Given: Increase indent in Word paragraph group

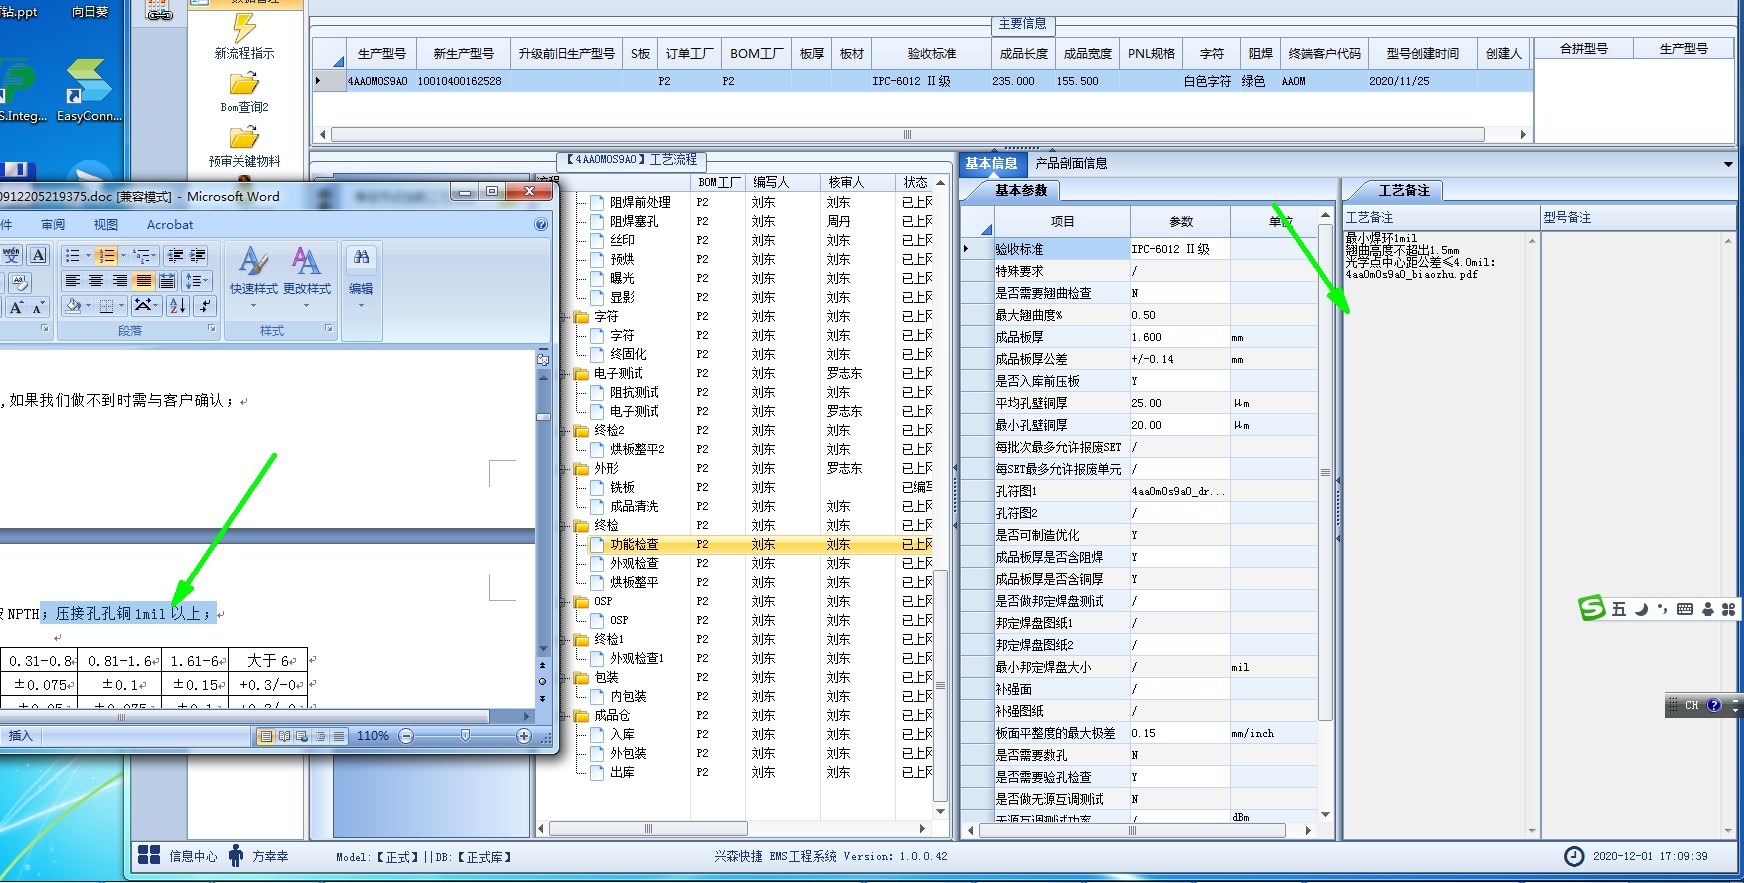Looking at the screenshot, I should point(198,256).
